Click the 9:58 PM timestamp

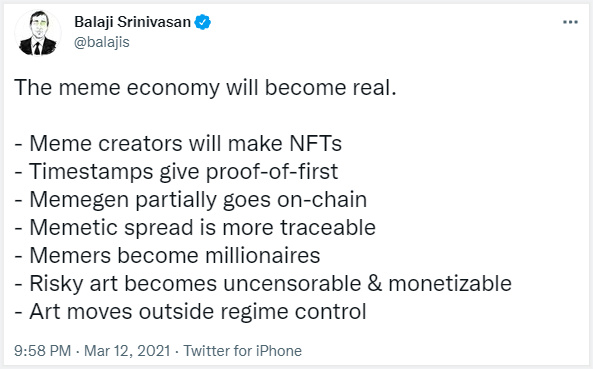pyautogui.click(x=42, y=351)
